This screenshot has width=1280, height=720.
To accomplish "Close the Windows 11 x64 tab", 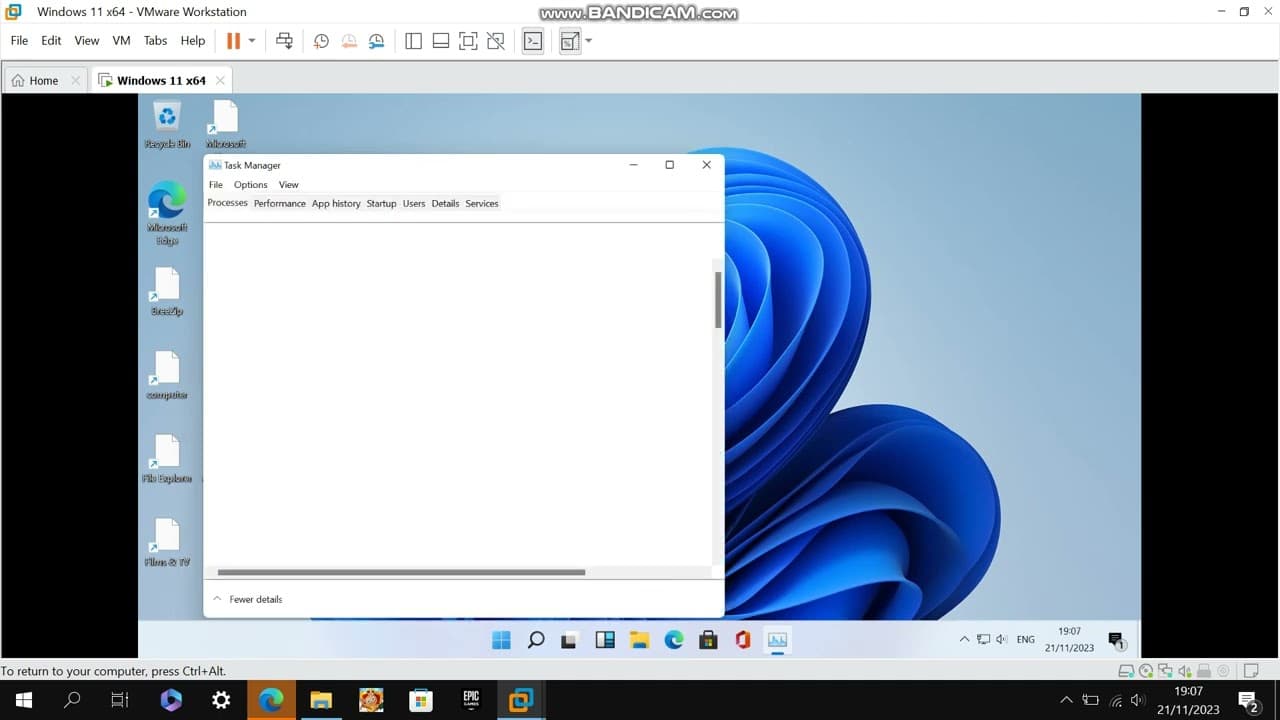I will tap(220, 80).
